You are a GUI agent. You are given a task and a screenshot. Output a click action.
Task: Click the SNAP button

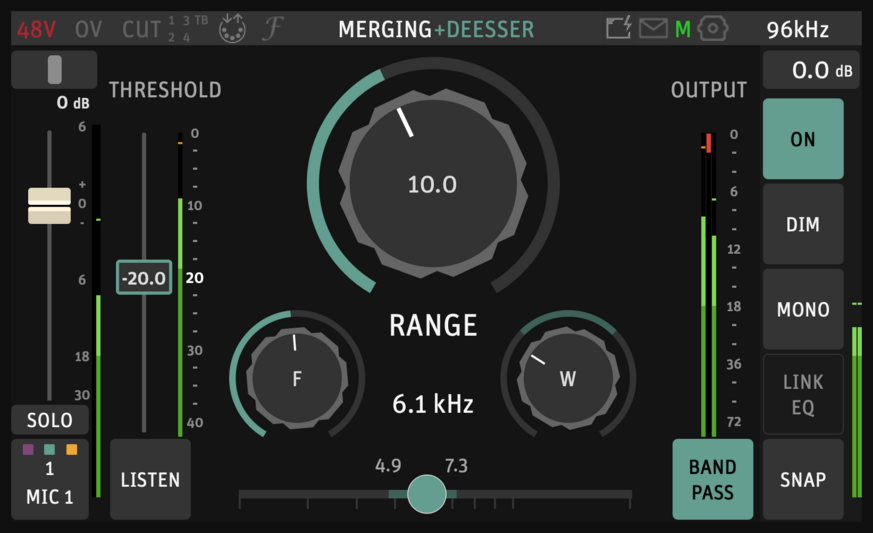(x=803, y=480)
